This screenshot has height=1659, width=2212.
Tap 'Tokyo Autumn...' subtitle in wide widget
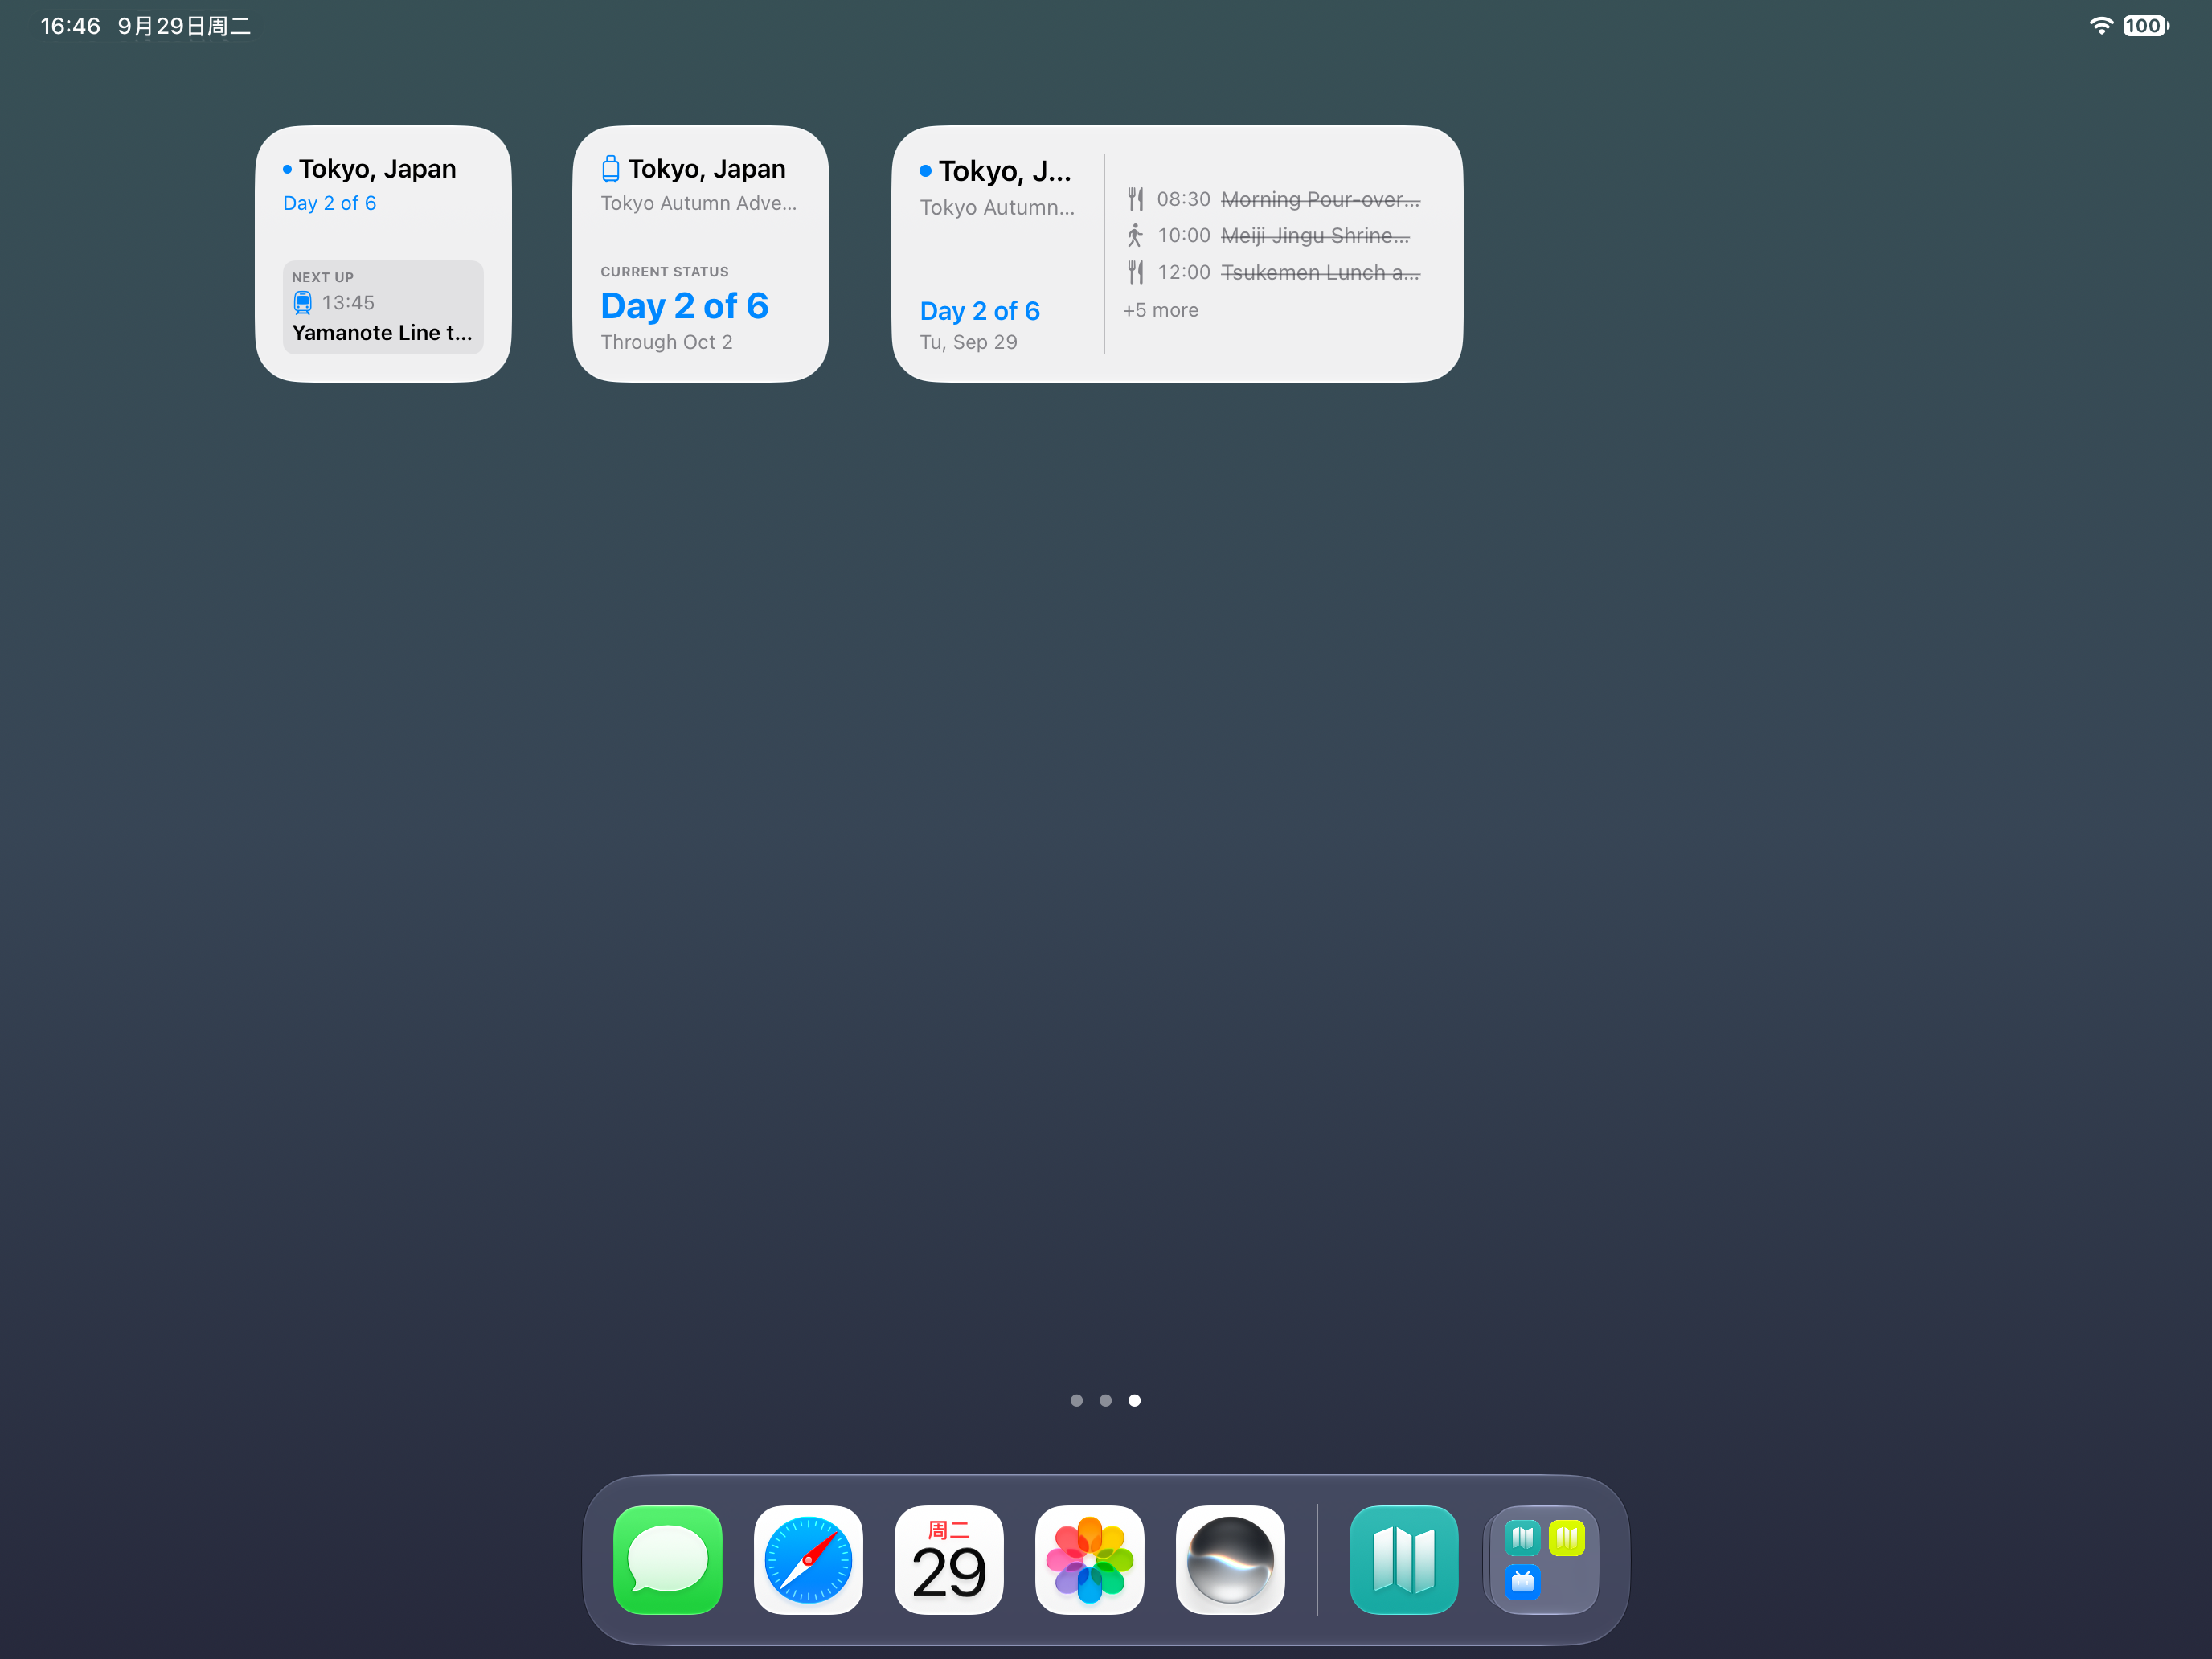tap(997, 207)
